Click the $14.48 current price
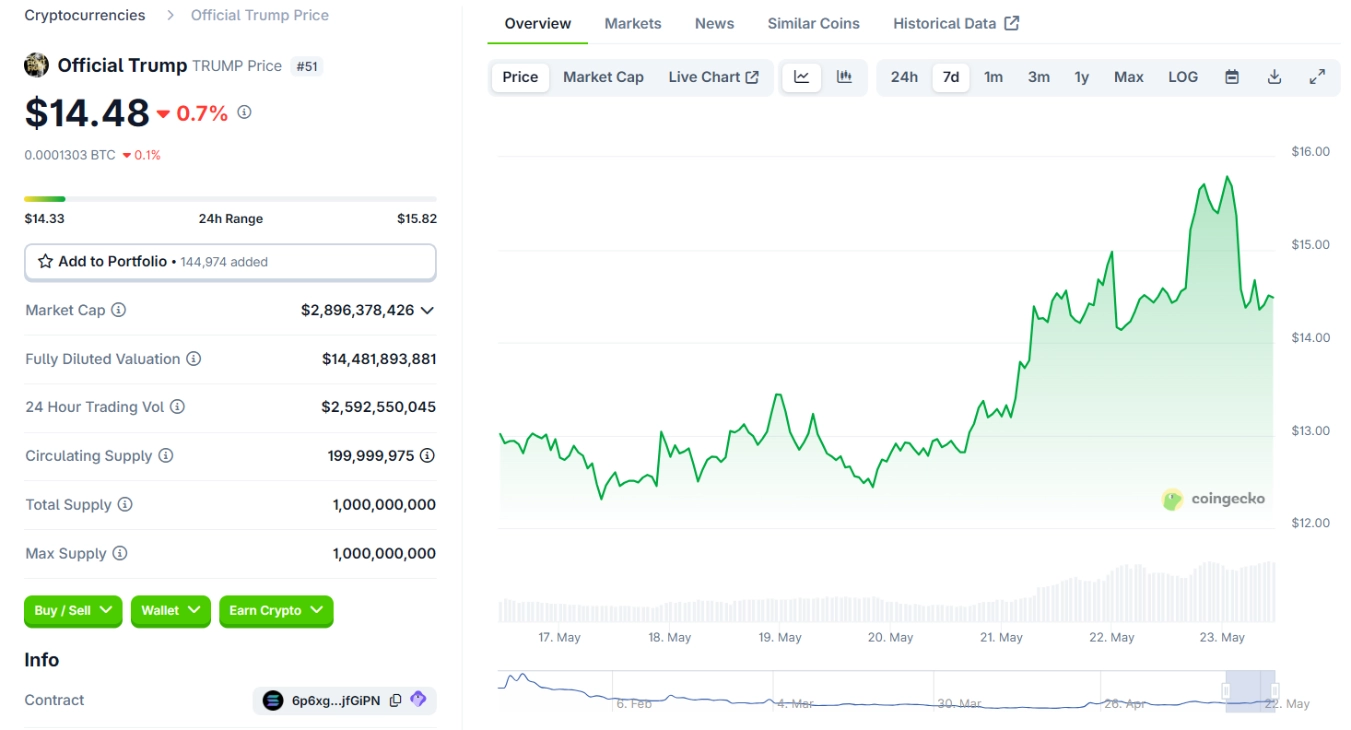Viewport: 1351px width, 730px height. coord(87,113)
